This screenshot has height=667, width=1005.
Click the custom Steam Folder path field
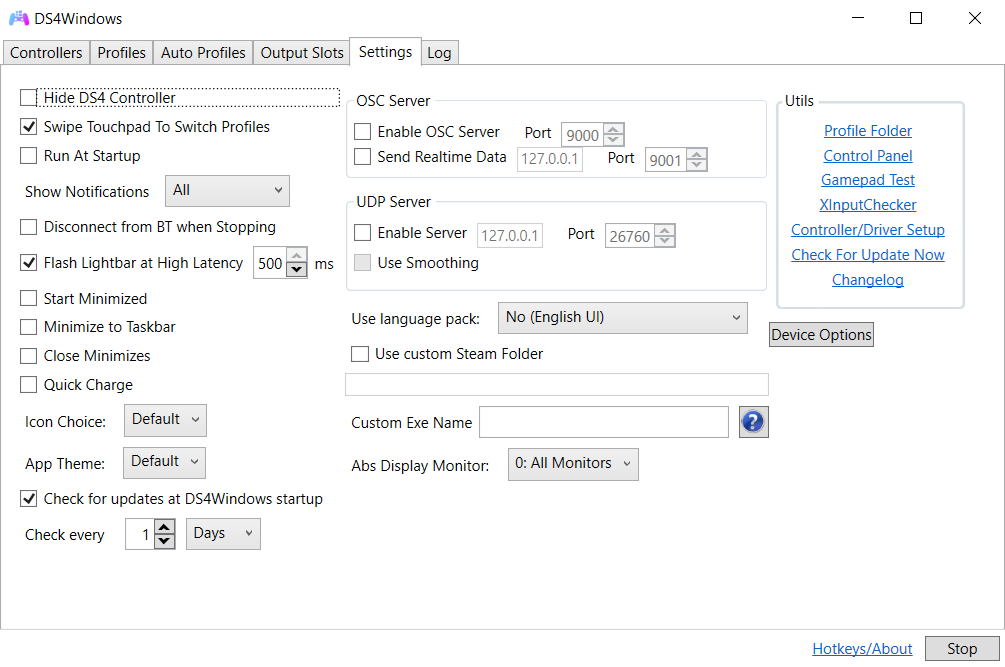pos(556,384)
